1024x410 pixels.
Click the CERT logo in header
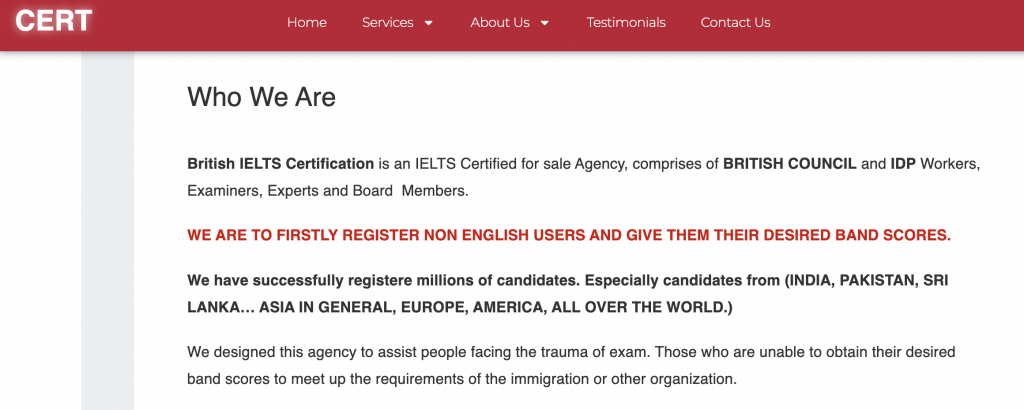coord(54,21)
